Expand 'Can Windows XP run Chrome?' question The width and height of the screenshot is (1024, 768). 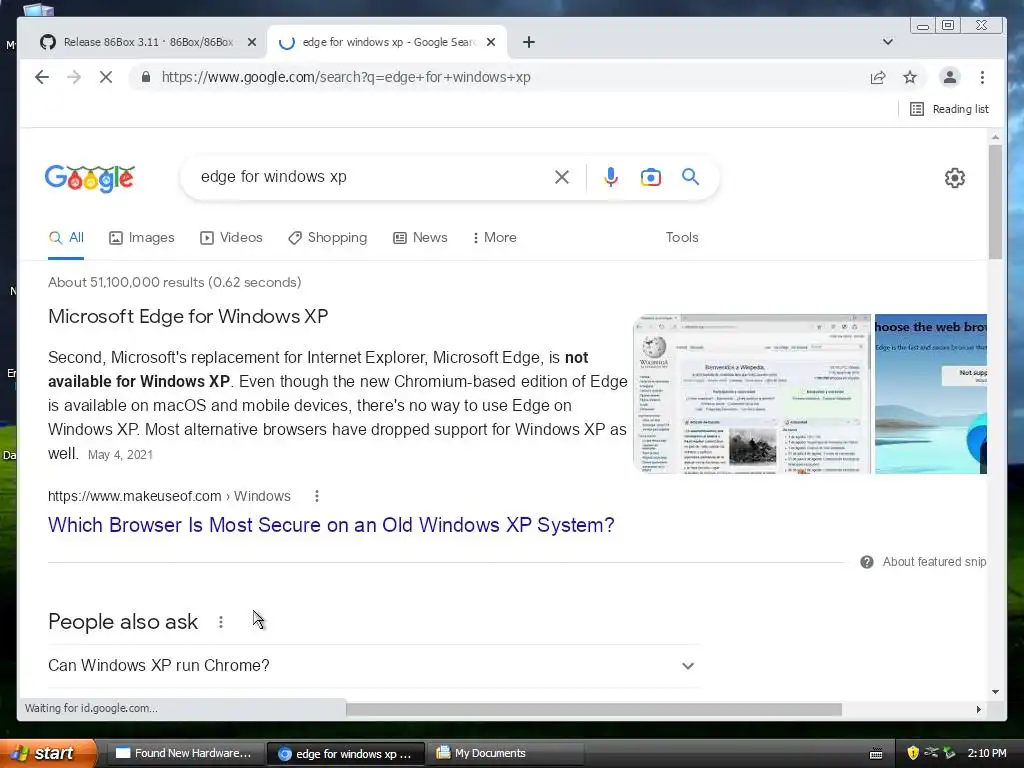tap(374, 665)
